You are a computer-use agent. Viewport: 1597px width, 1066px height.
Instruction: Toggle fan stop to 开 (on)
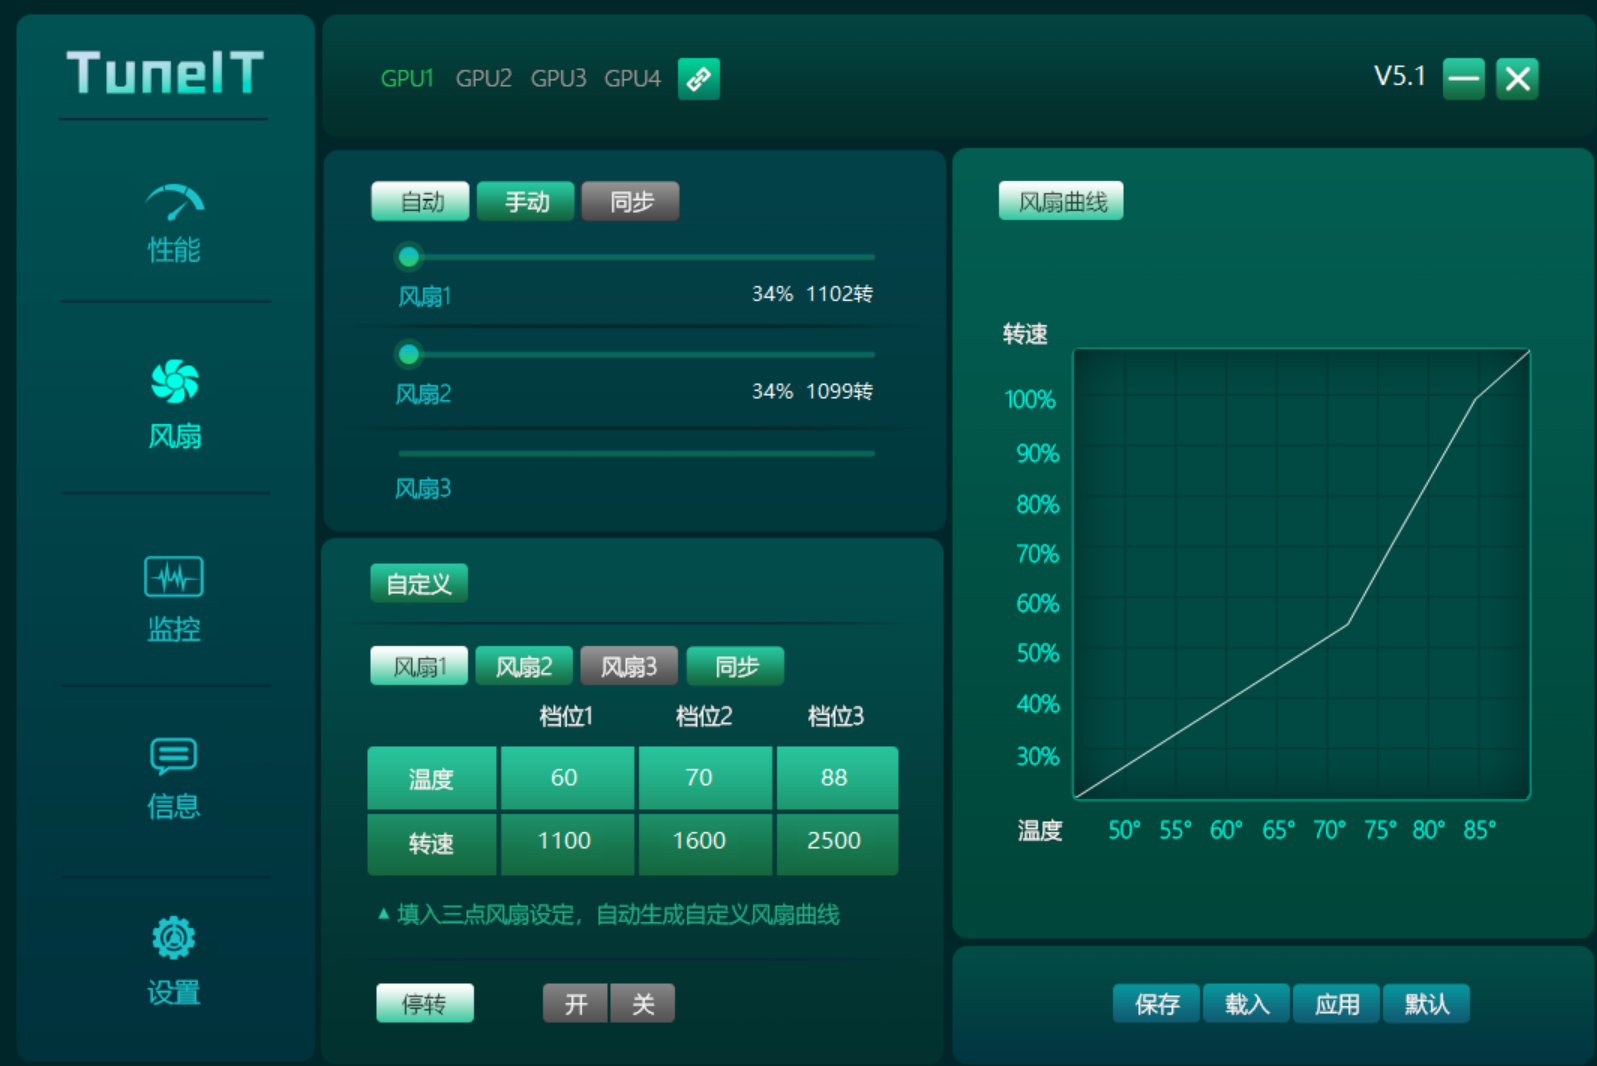tap(575, 1003)
